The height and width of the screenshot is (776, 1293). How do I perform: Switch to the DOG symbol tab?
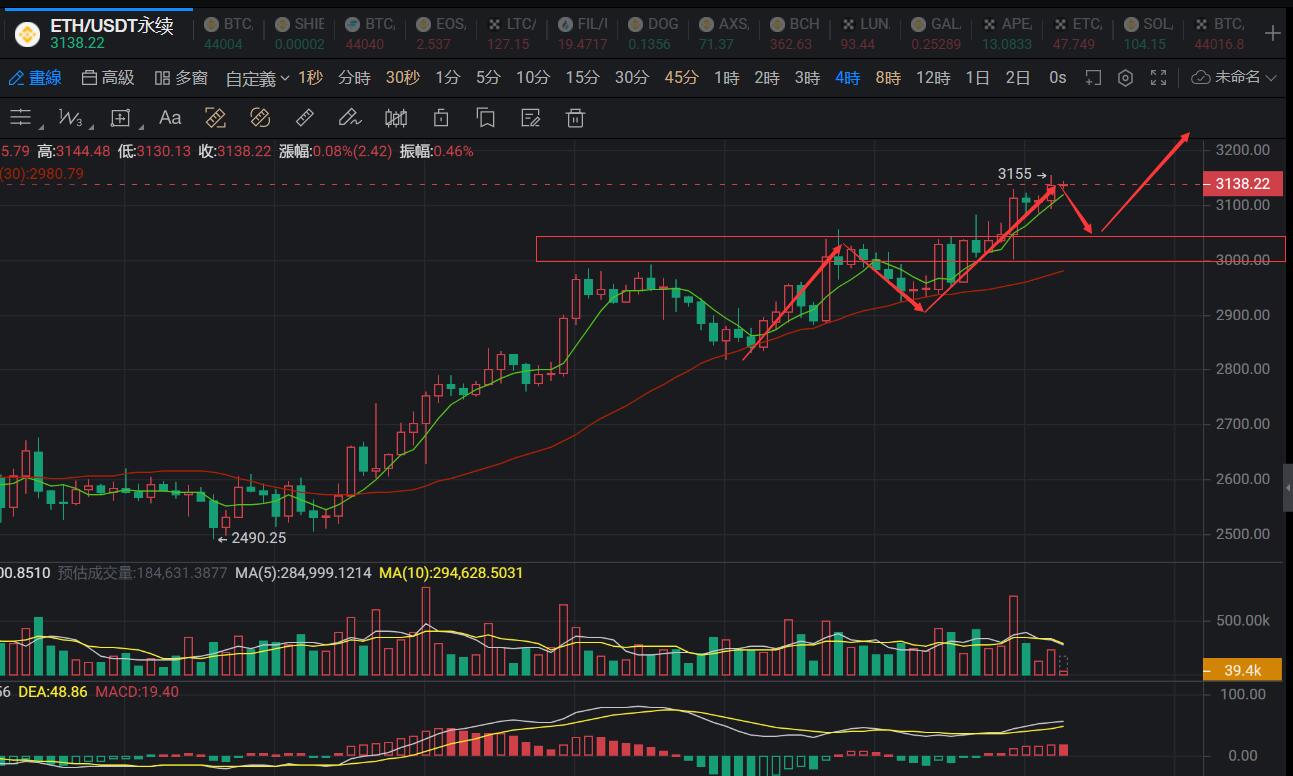654,33
